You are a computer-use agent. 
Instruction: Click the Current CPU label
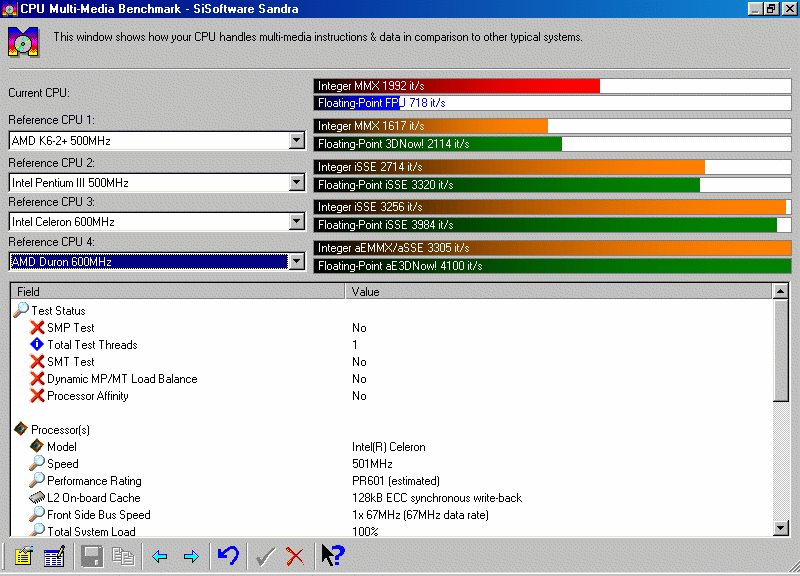pyautogui.click(x=39, y=93)
